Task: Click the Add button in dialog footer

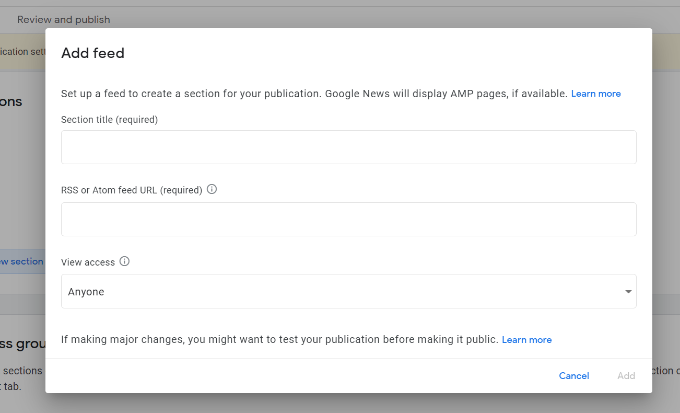Action: click(x=625, y=376)
